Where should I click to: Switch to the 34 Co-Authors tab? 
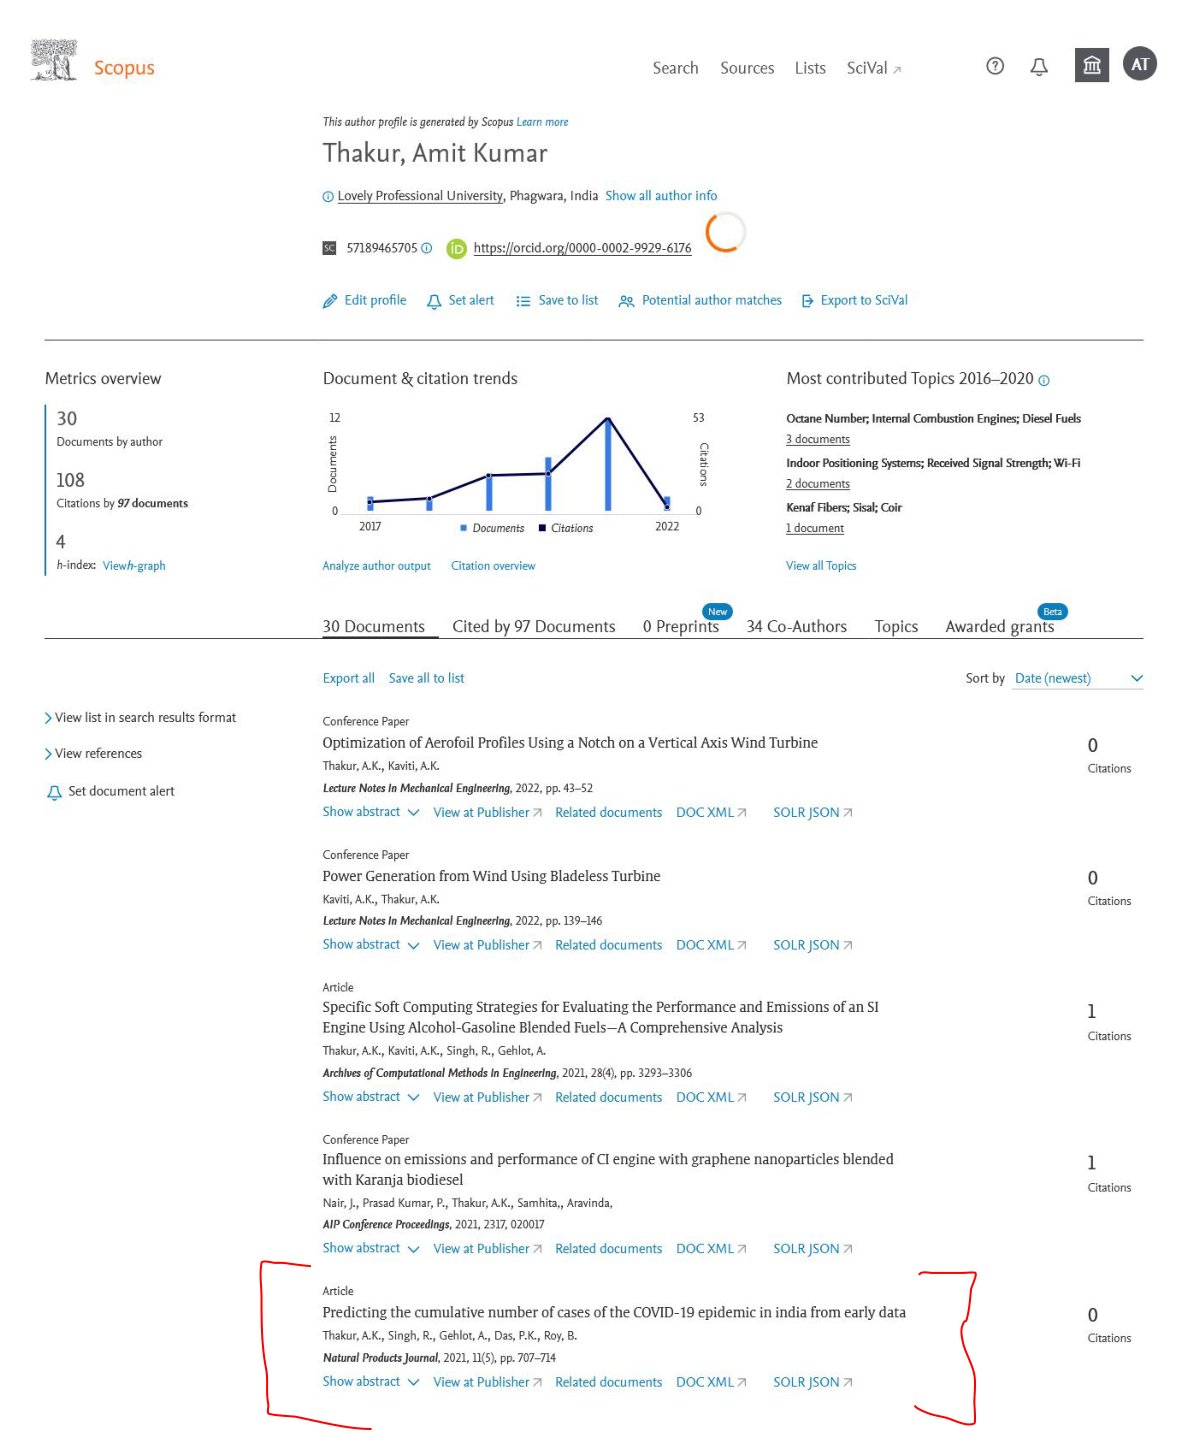pyautogui.click(x=796, y=626)
